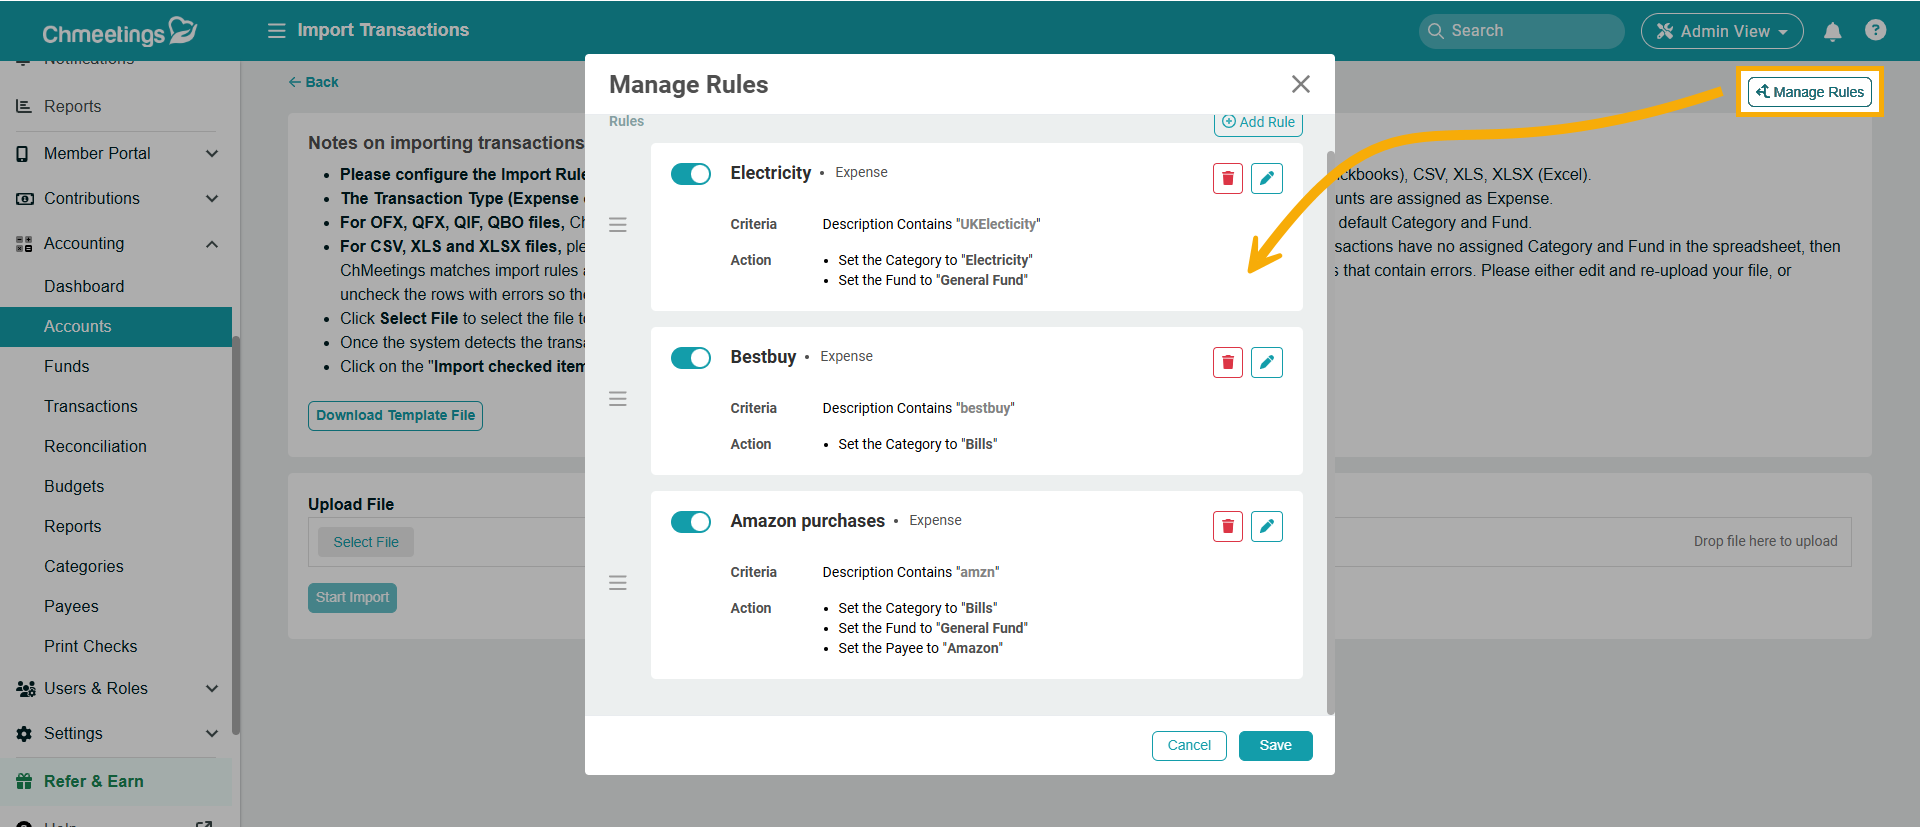Viewport: 1920px width, 827px height.
Task: Open Accounting Reports submenu item
Action: click(x=72, y=526)
